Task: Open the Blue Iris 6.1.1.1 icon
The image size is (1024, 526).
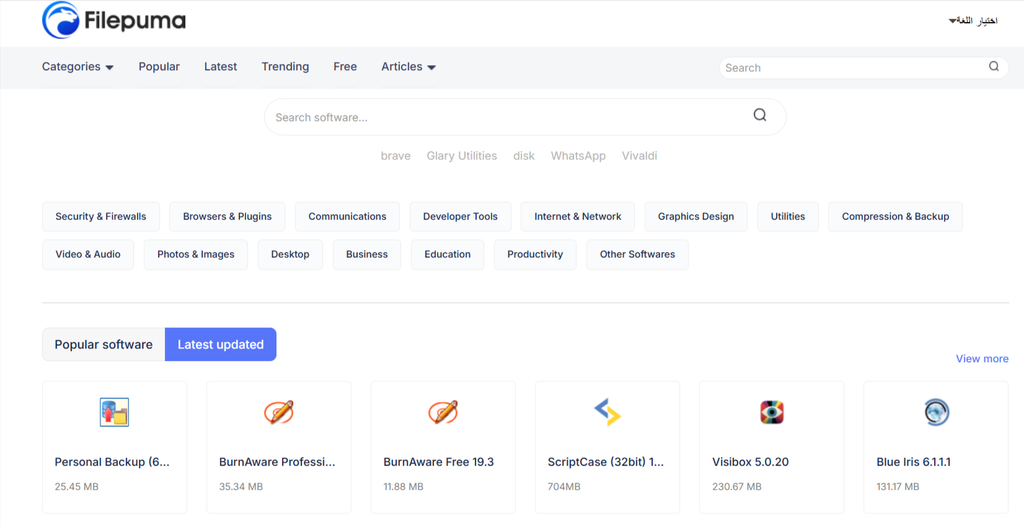Action: (936, 412)
